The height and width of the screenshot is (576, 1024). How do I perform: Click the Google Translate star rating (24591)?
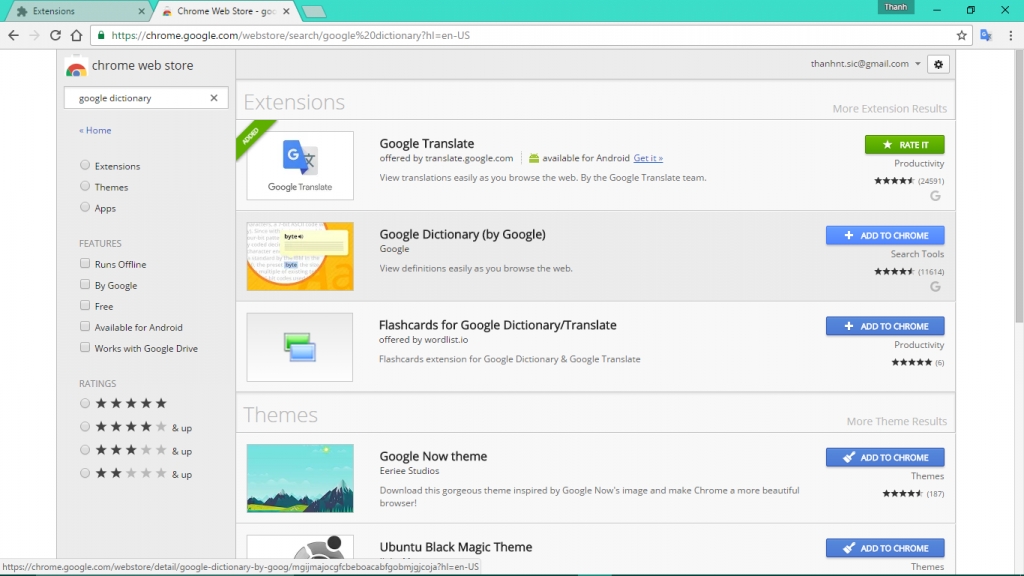pyautogui.click(x=909, y=180)
